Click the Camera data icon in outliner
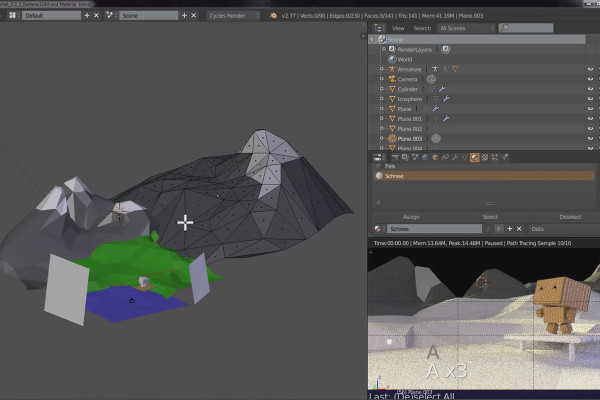This screenshot has width=600, height=400. (431, 79)
